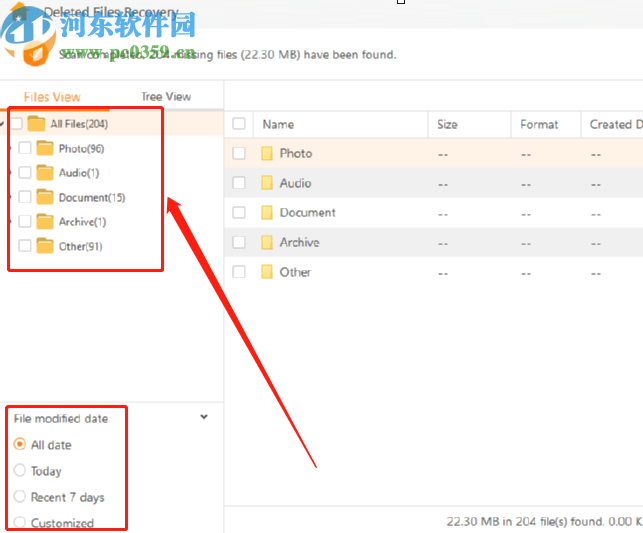The width and height of the screenshot is (643, 533).
Task: Select the Recent 7 days radio button
Action: click(19, 497)
